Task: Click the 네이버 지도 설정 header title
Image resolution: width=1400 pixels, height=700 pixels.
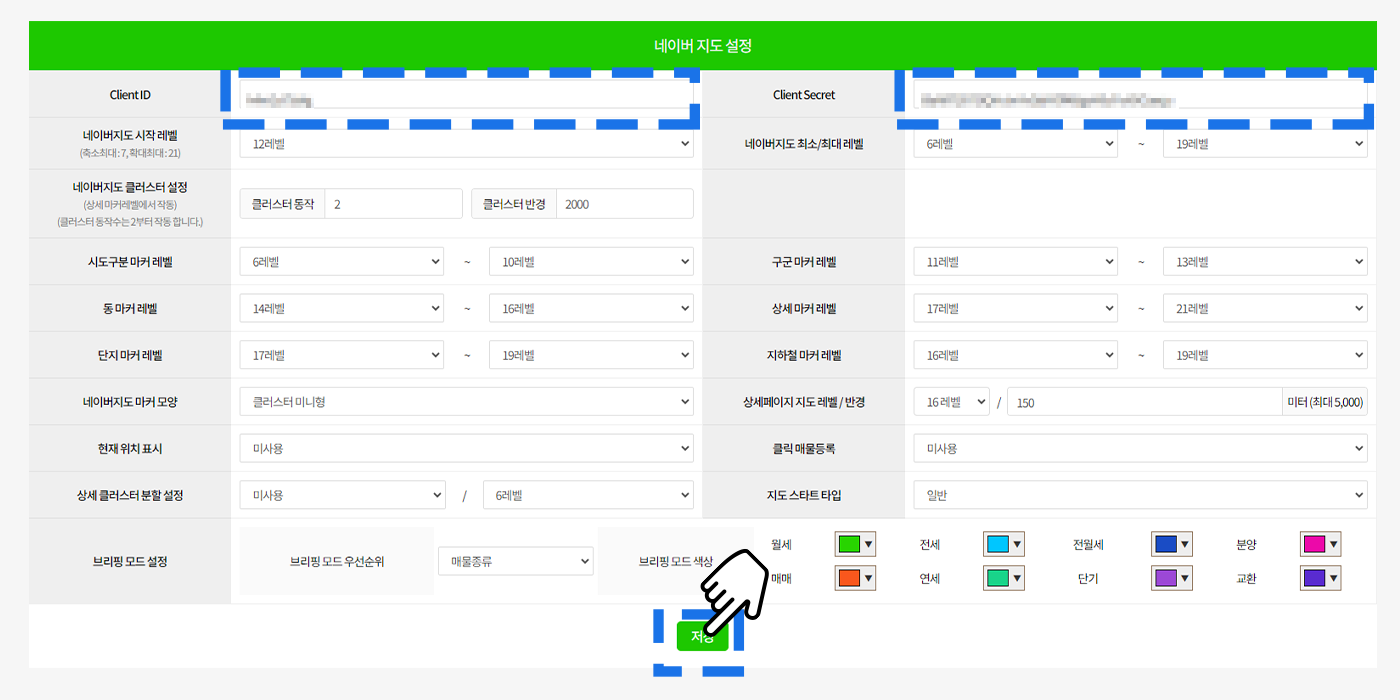Action: tap(702, 46)
